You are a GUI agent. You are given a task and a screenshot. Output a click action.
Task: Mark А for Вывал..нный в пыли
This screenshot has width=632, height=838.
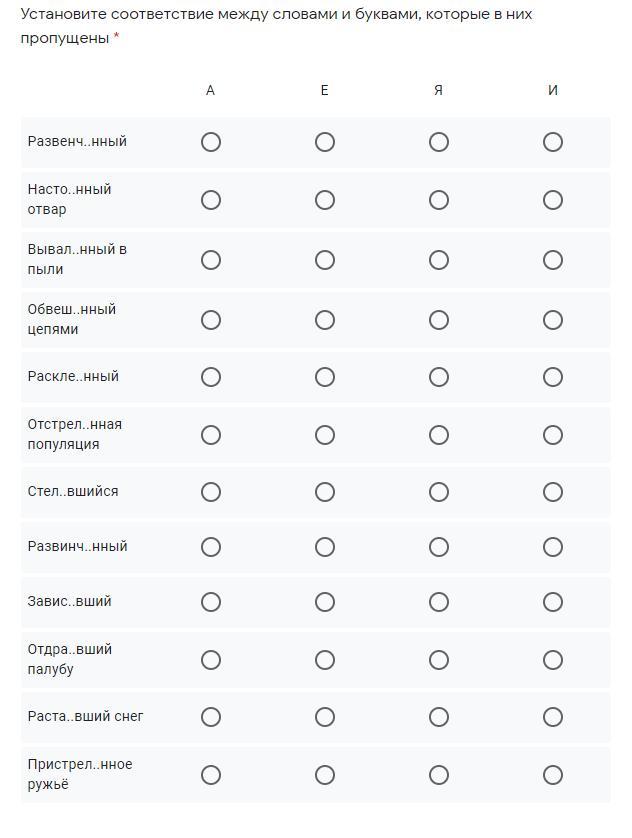click(x=211, y=260)
